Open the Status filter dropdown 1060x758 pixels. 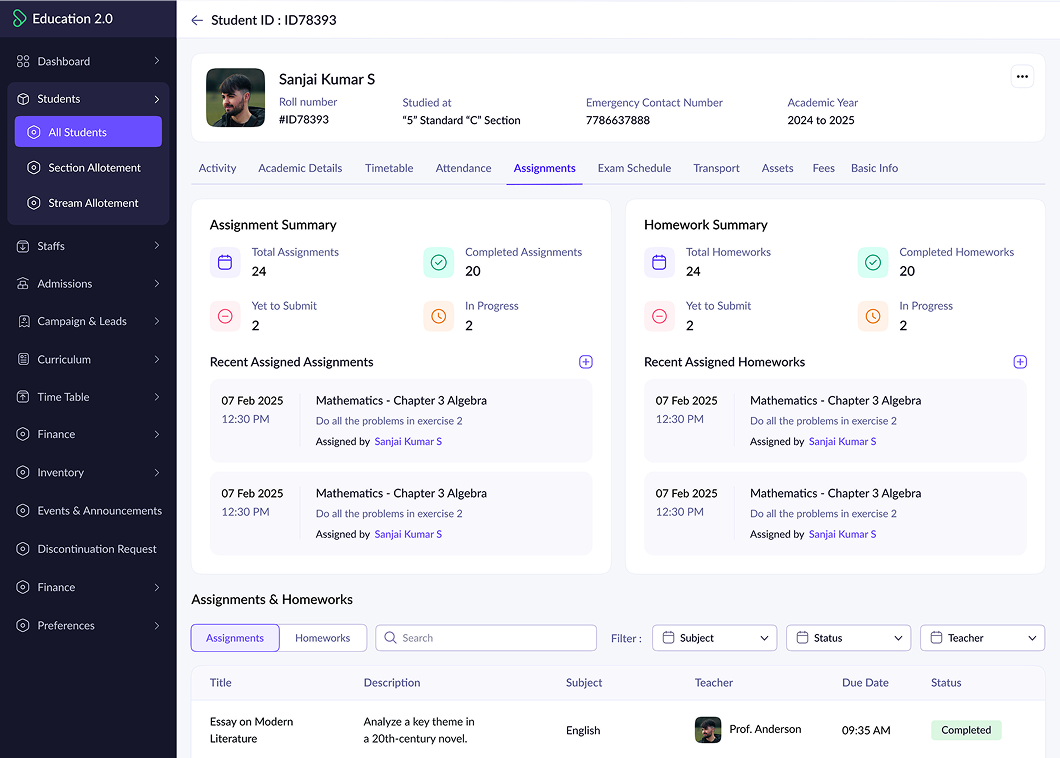(848, 638)
